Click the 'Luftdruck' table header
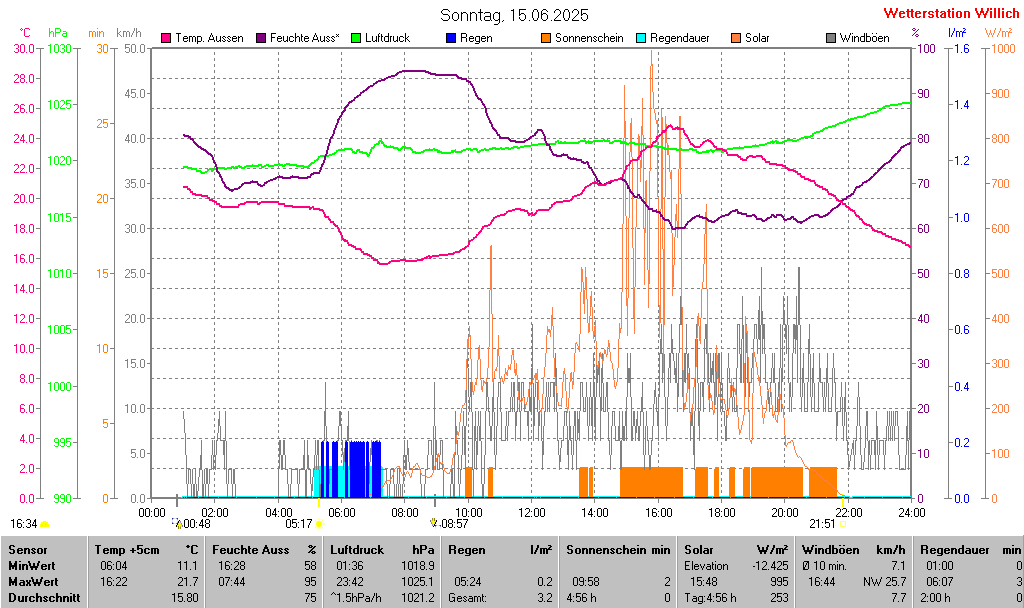This screenshot has width=1024, height=608. [357, 551]
